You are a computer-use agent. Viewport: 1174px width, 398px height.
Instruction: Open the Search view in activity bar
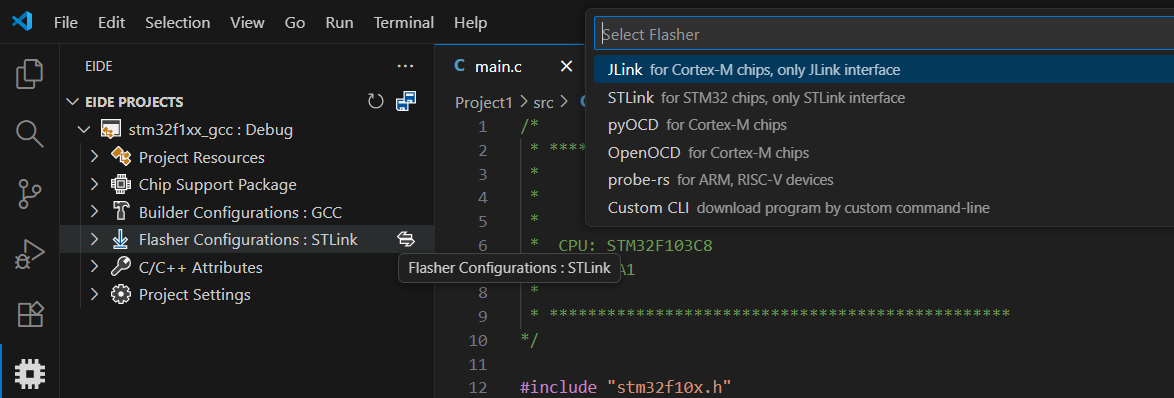tap(29, 133)
